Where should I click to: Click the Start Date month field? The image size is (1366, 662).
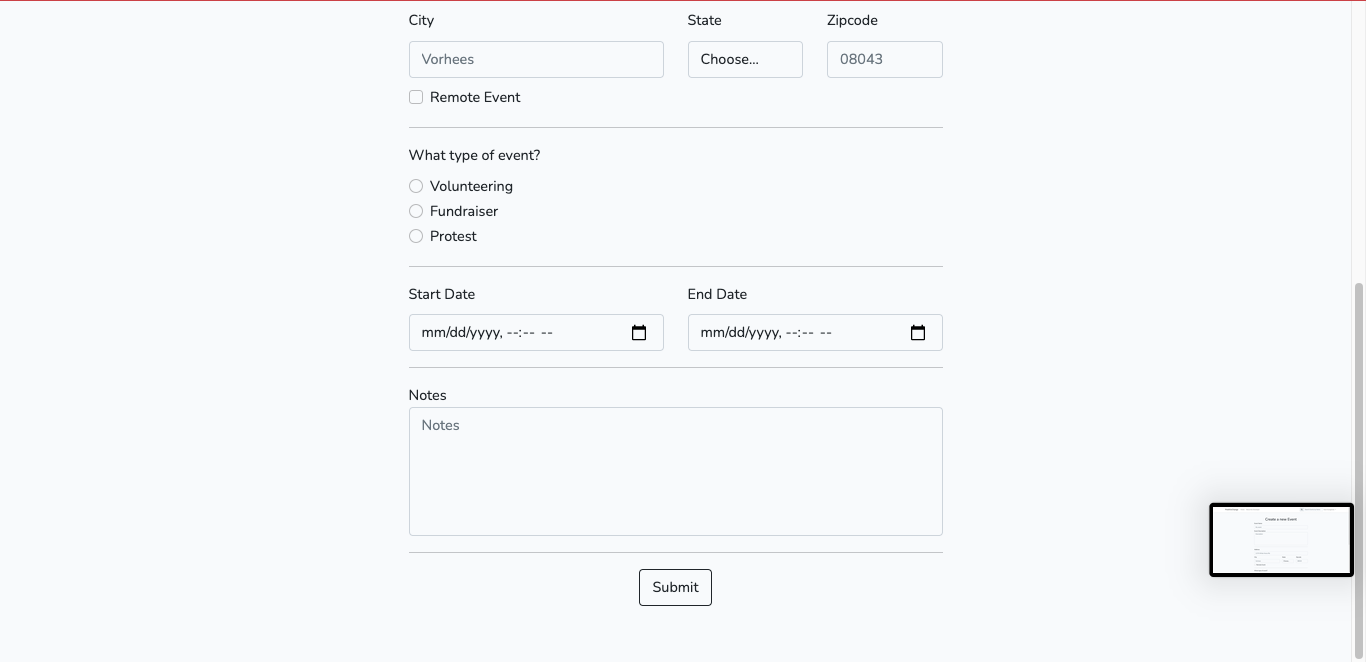click(433, 333)
